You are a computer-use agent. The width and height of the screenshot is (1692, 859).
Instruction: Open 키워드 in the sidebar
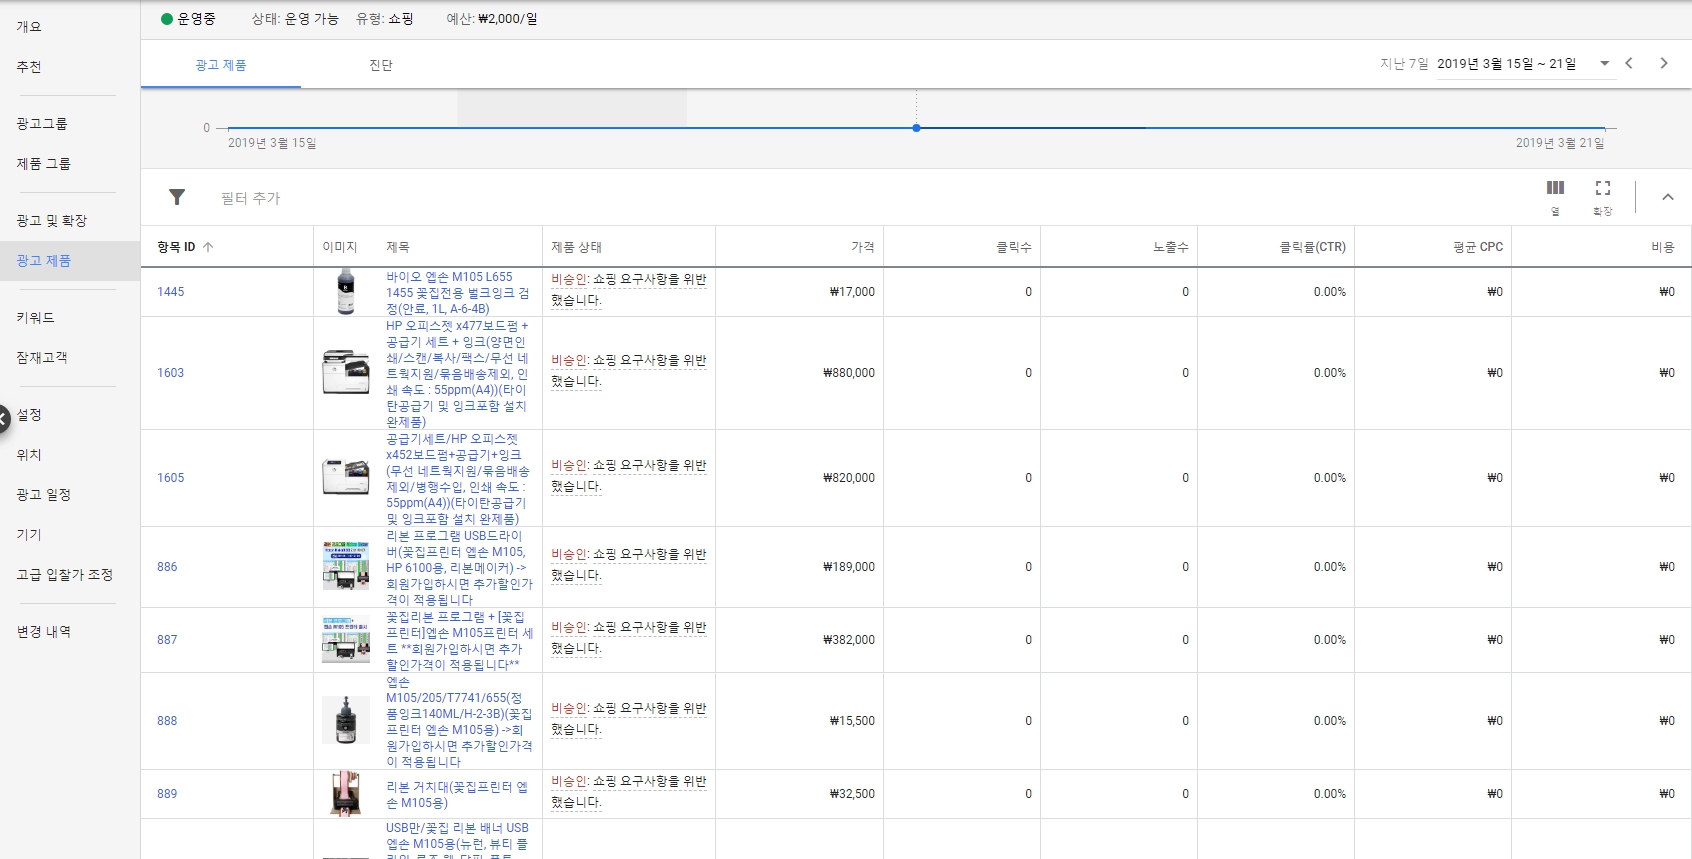(x=36, y=318)
